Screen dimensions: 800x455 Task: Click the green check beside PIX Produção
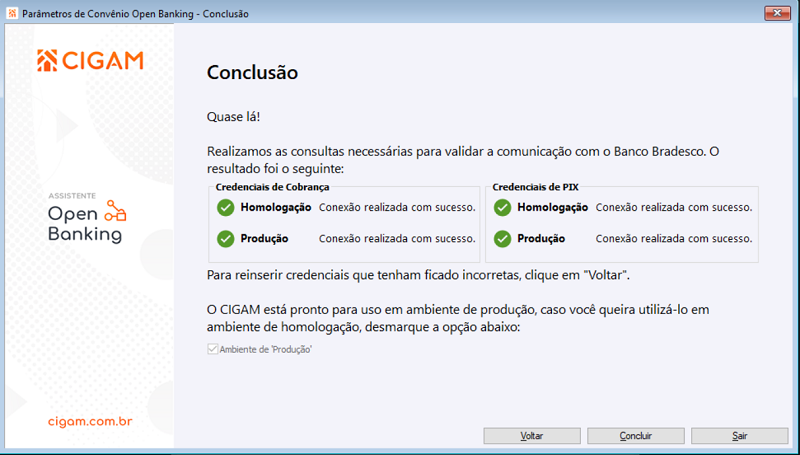click(x=502, y=239)
